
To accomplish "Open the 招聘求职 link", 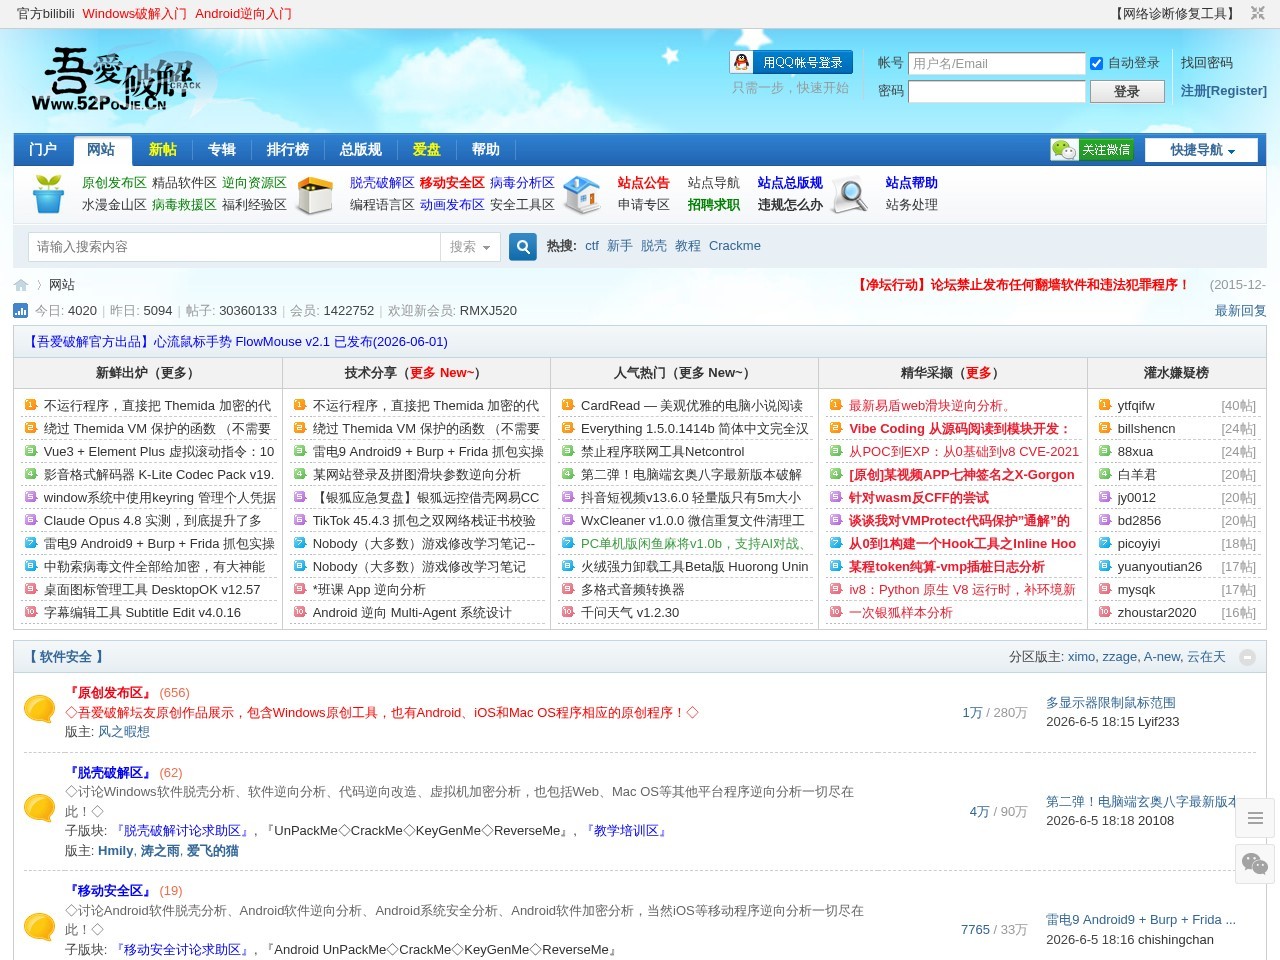I will pos(714,205).
